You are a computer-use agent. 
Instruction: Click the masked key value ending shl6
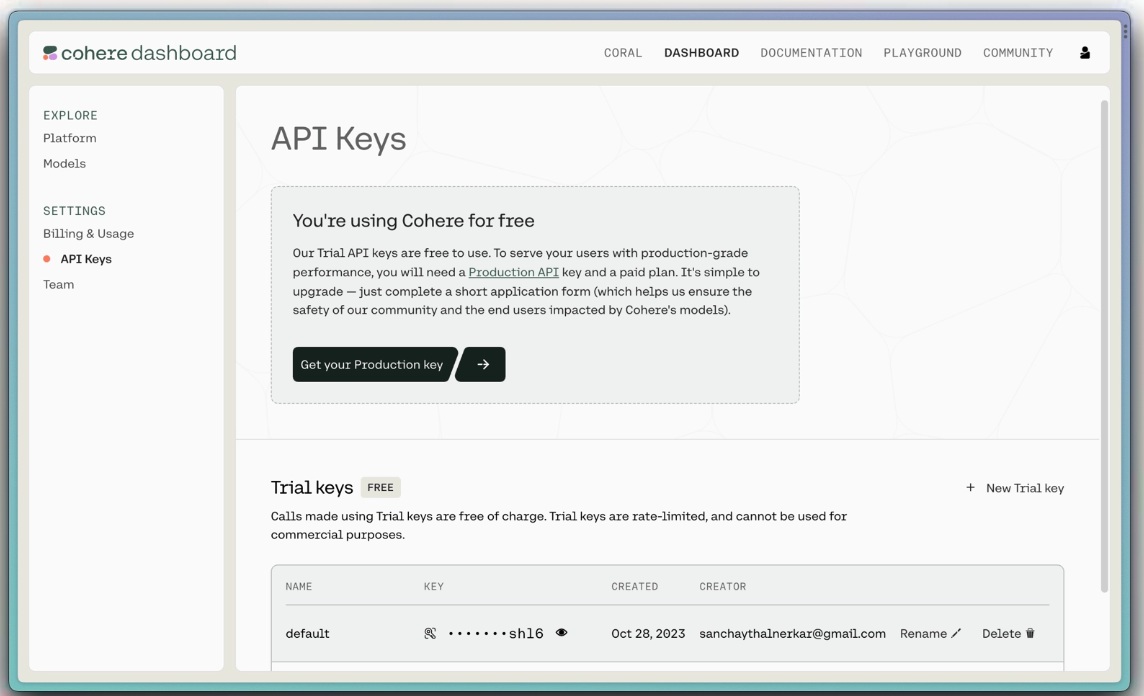coord(496,633)
